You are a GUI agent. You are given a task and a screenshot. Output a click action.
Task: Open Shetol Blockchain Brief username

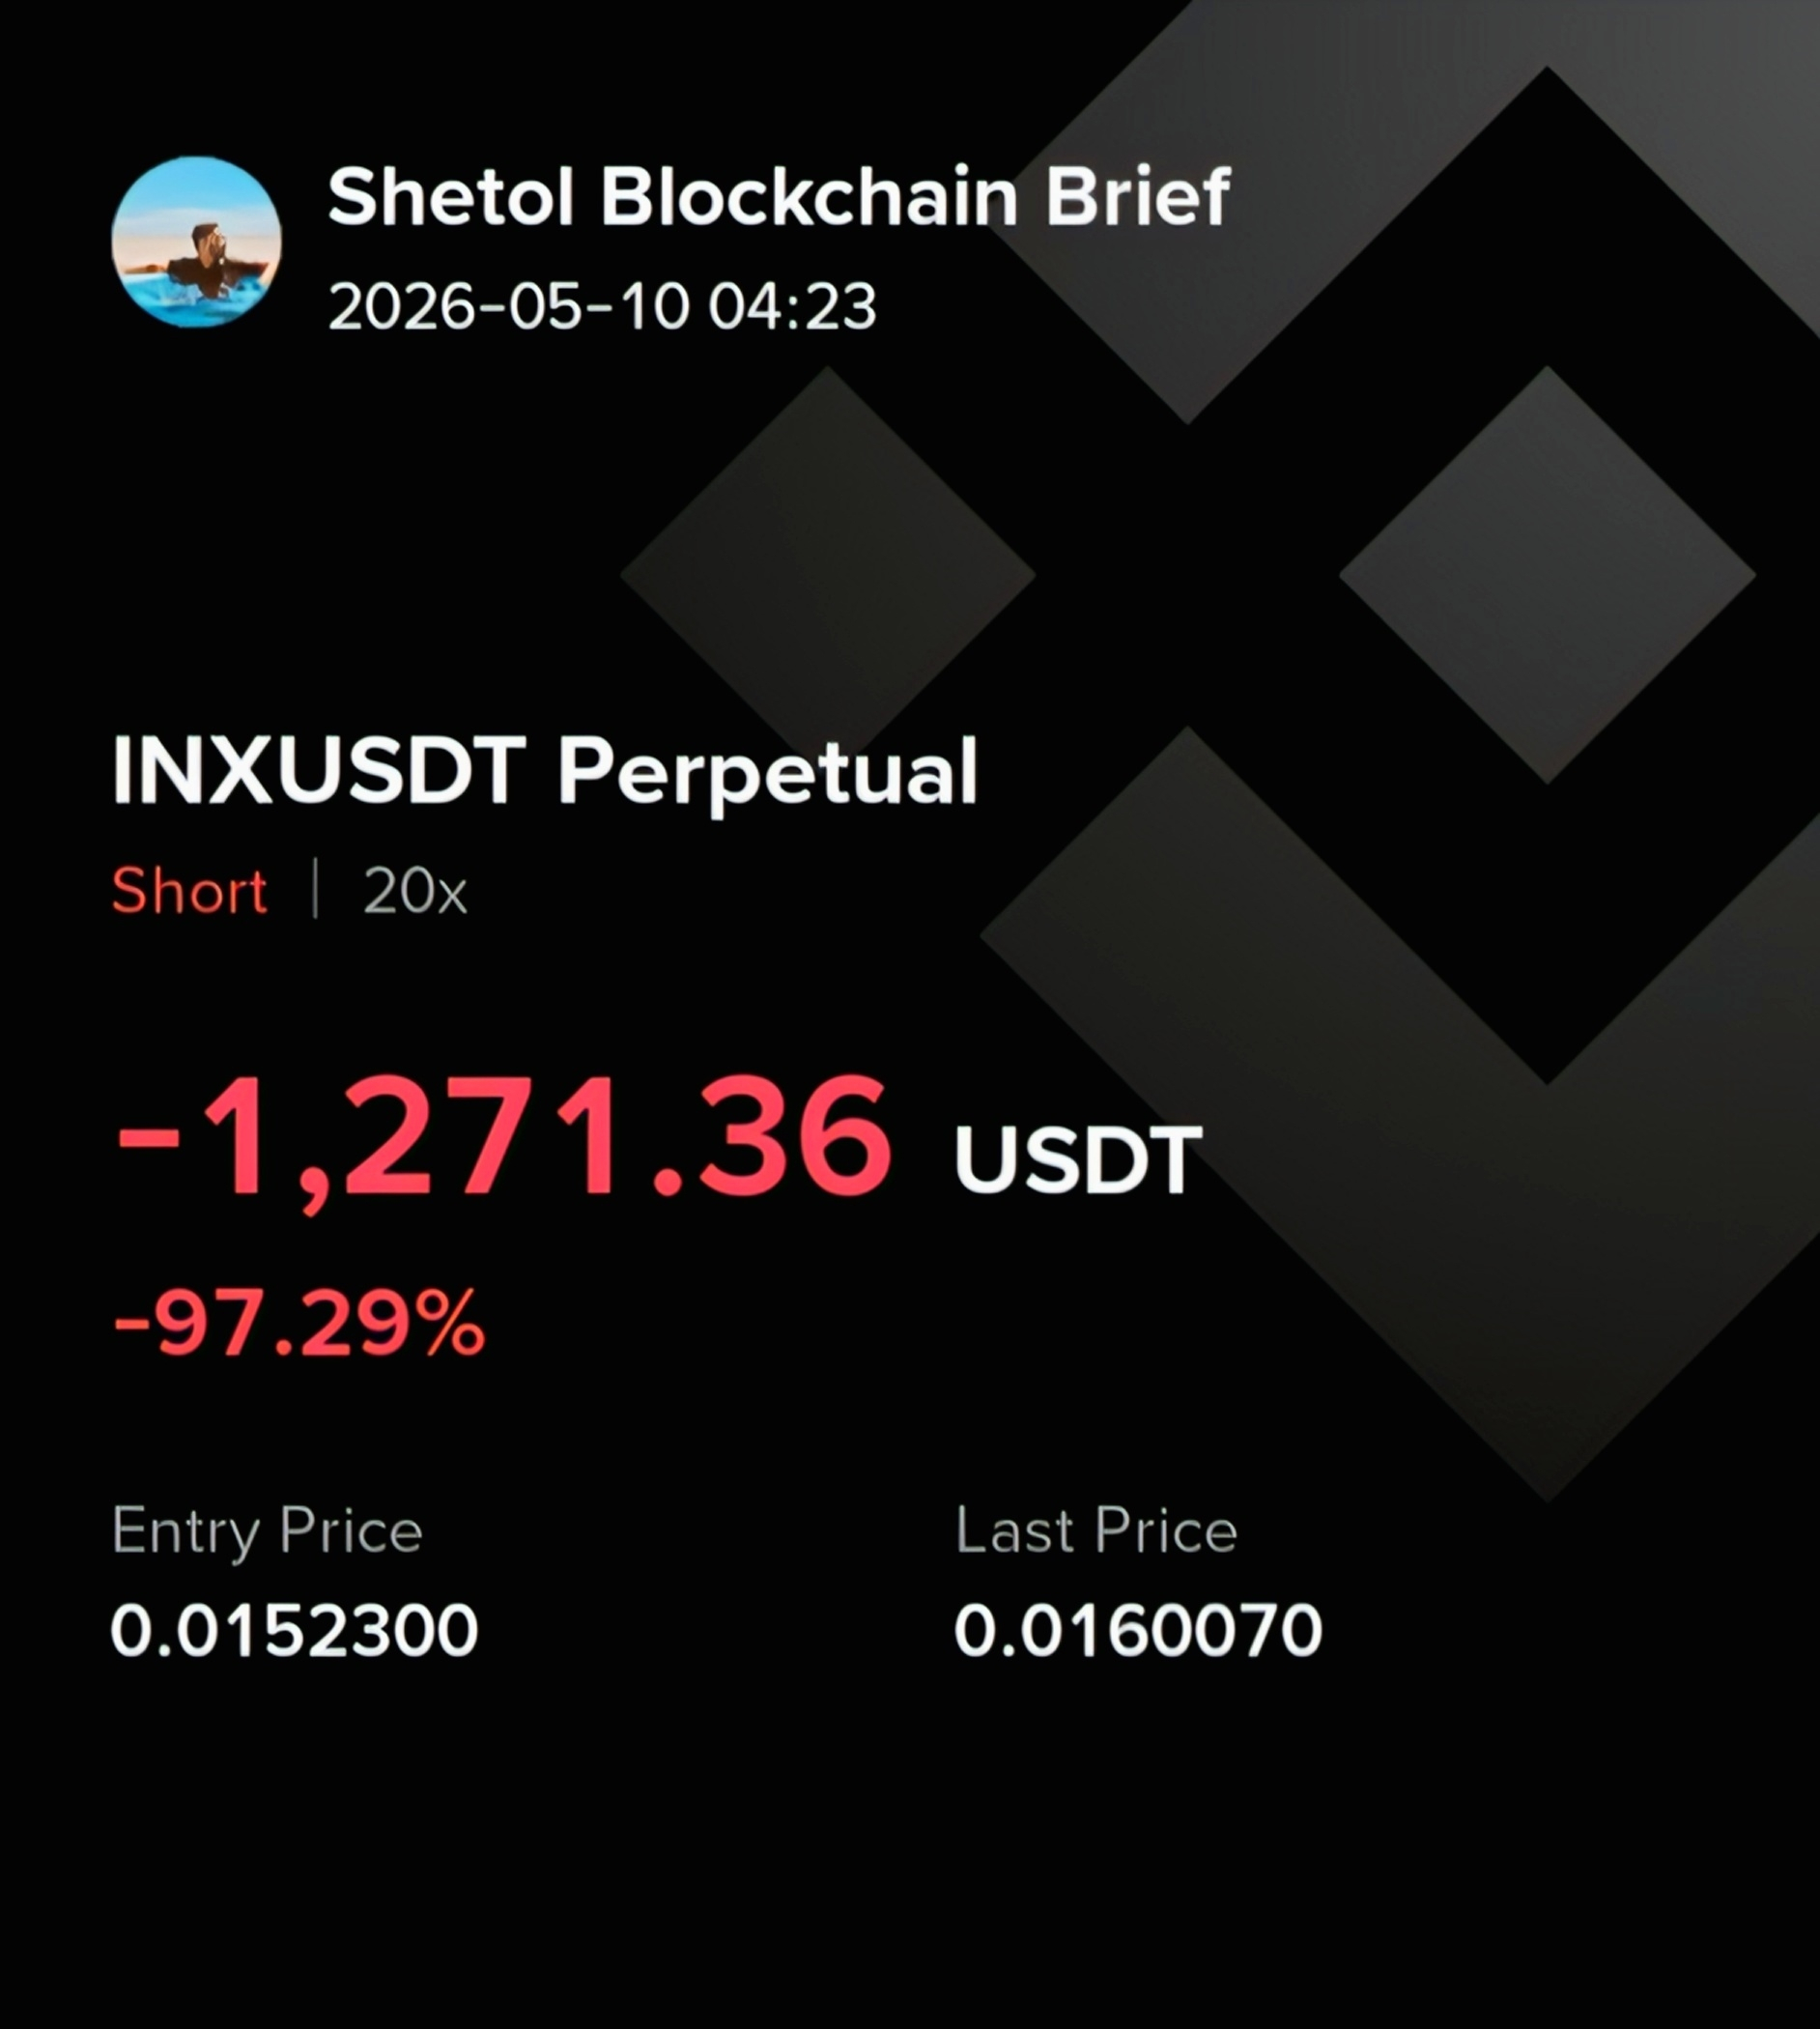pos(779,197)
